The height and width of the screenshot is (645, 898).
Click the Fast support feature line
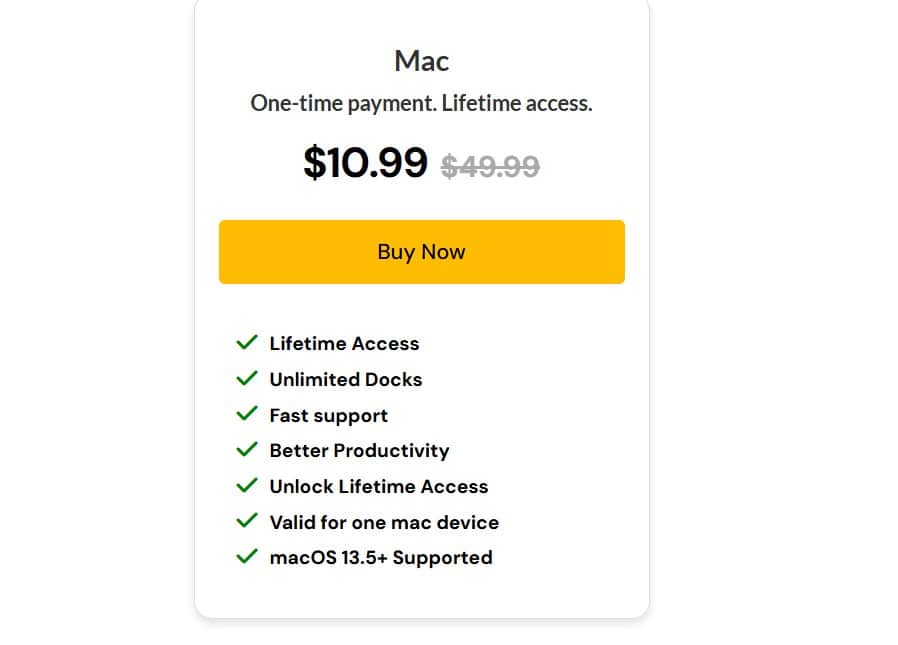click(329, 415)
